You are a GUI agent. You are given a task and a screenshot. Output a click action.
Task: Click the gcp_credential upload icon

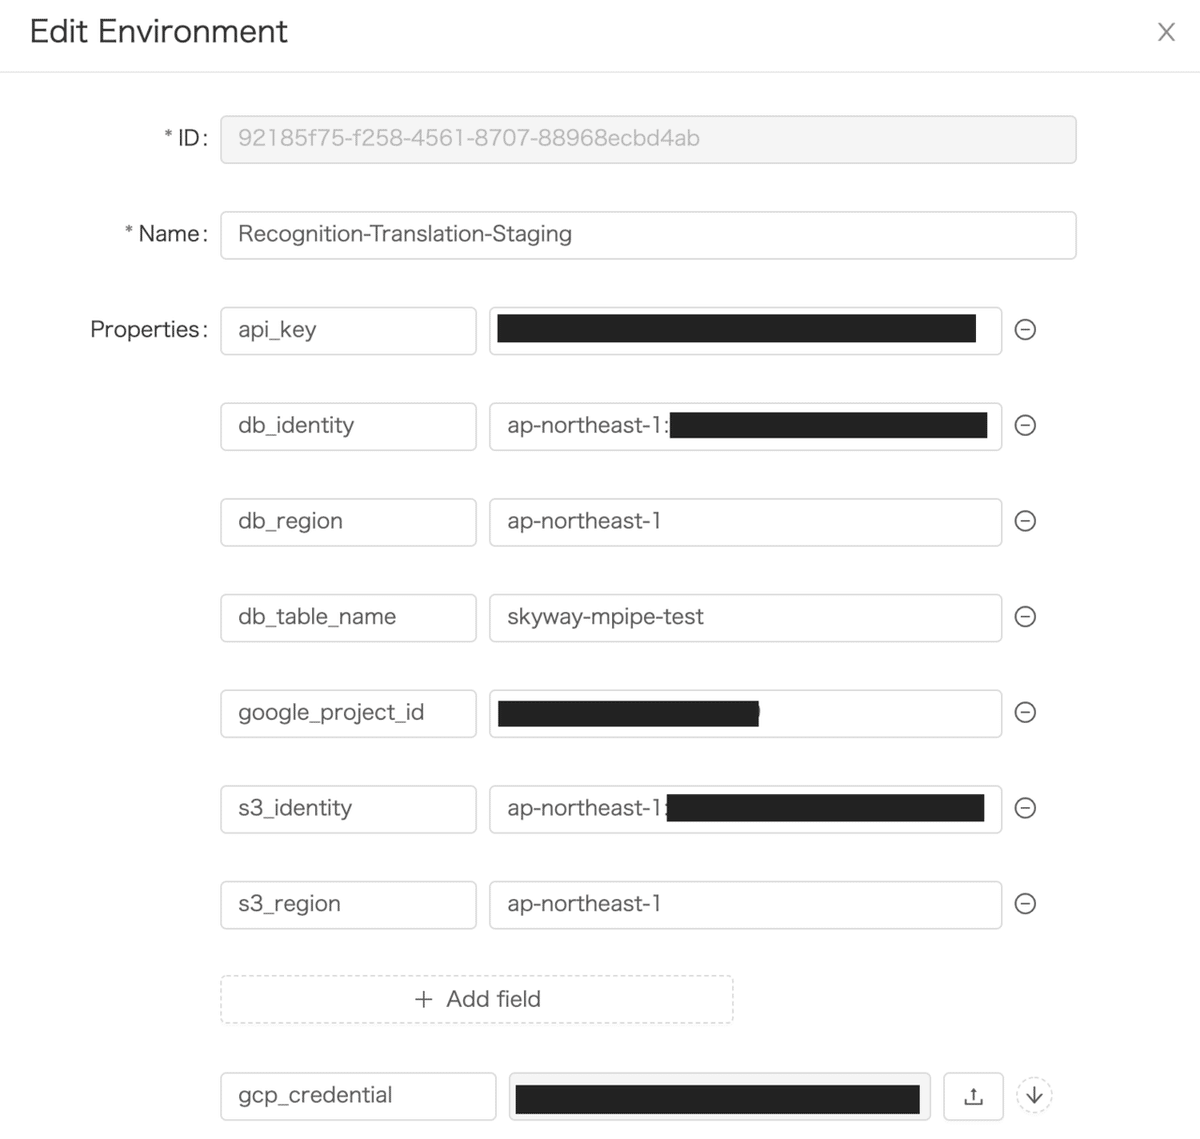[x=973, y=1096]
